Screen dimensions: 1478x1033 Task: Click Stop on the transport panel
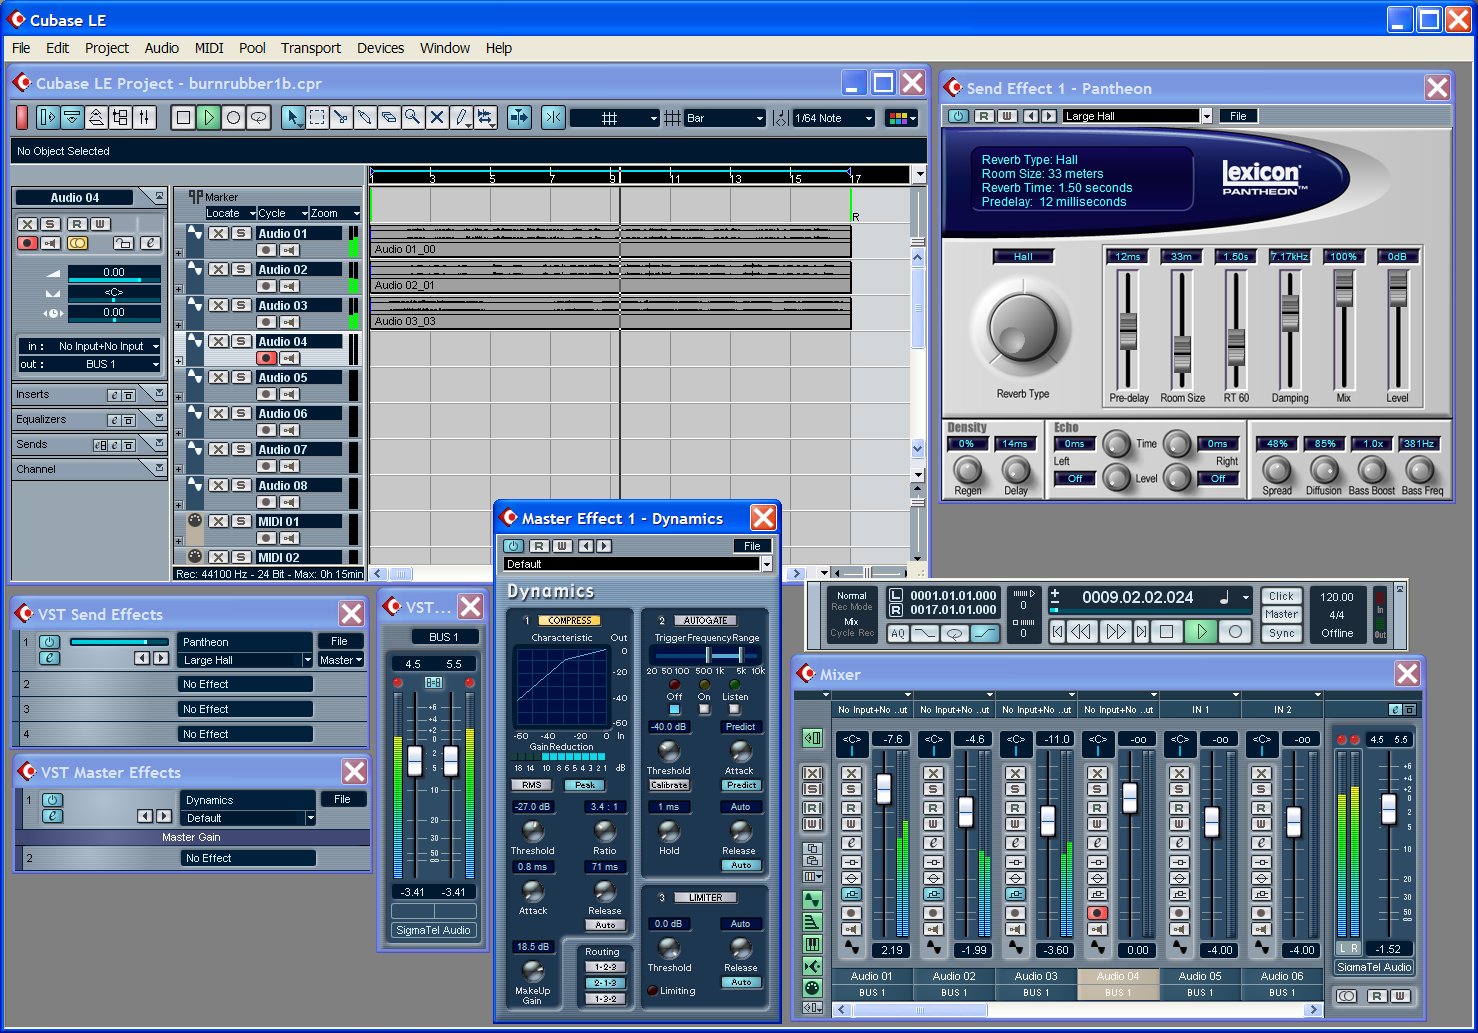pyautogui.click(x=1166, y=631)
